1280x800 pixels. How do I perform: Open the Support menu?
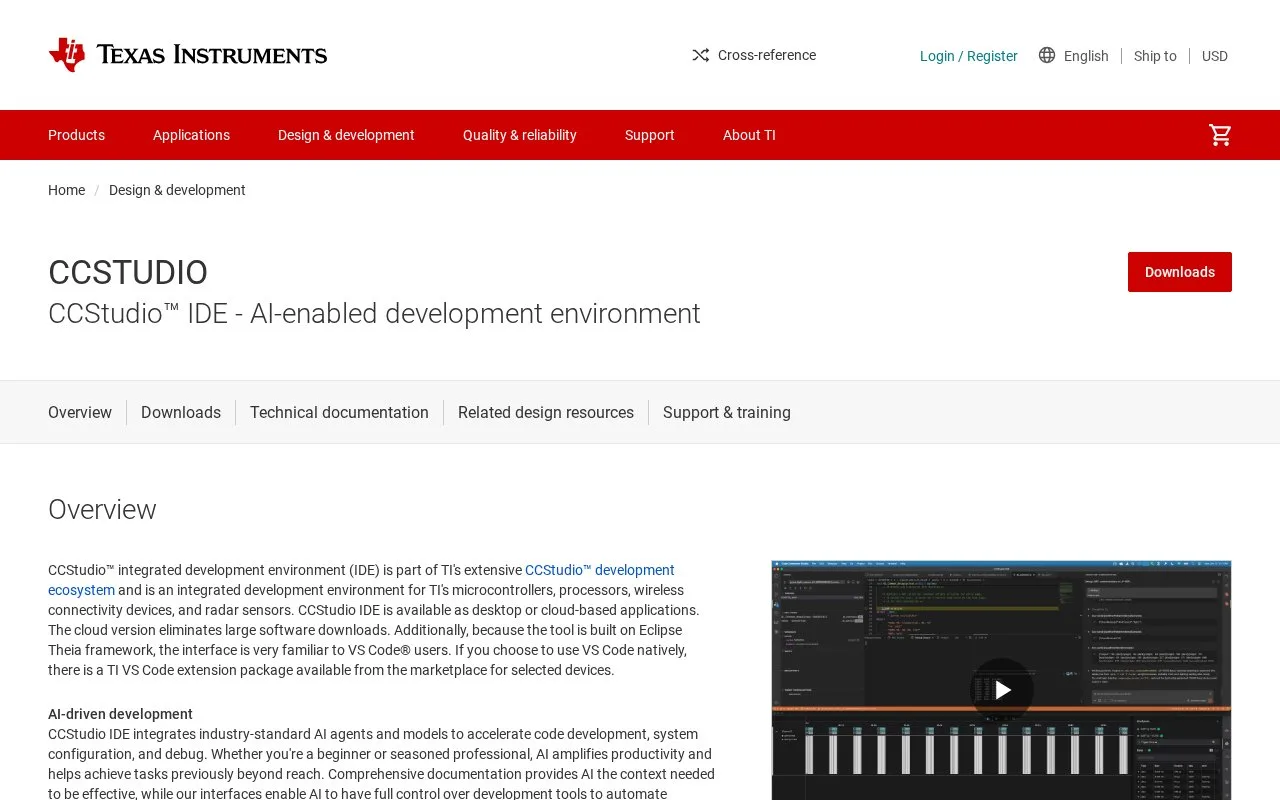point(649,135)
